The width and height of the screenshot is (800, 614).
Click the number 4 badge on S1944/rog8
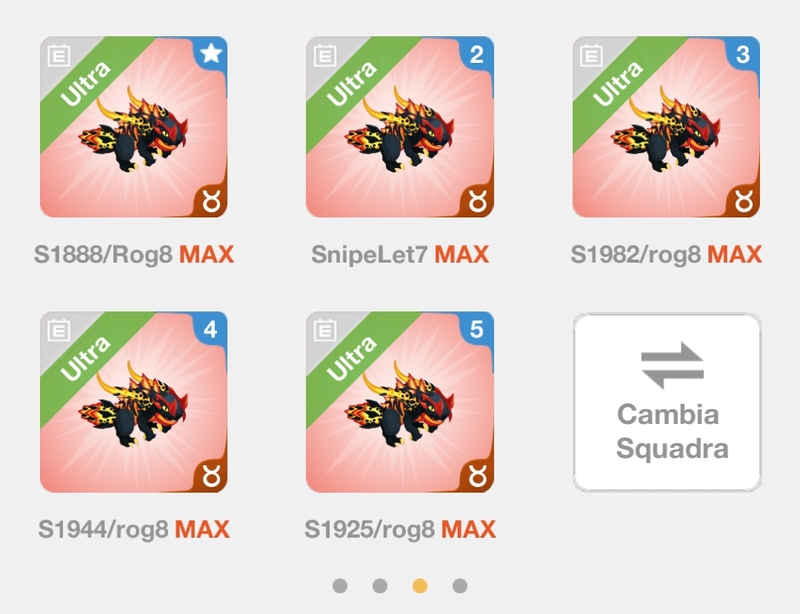[211, 329]
